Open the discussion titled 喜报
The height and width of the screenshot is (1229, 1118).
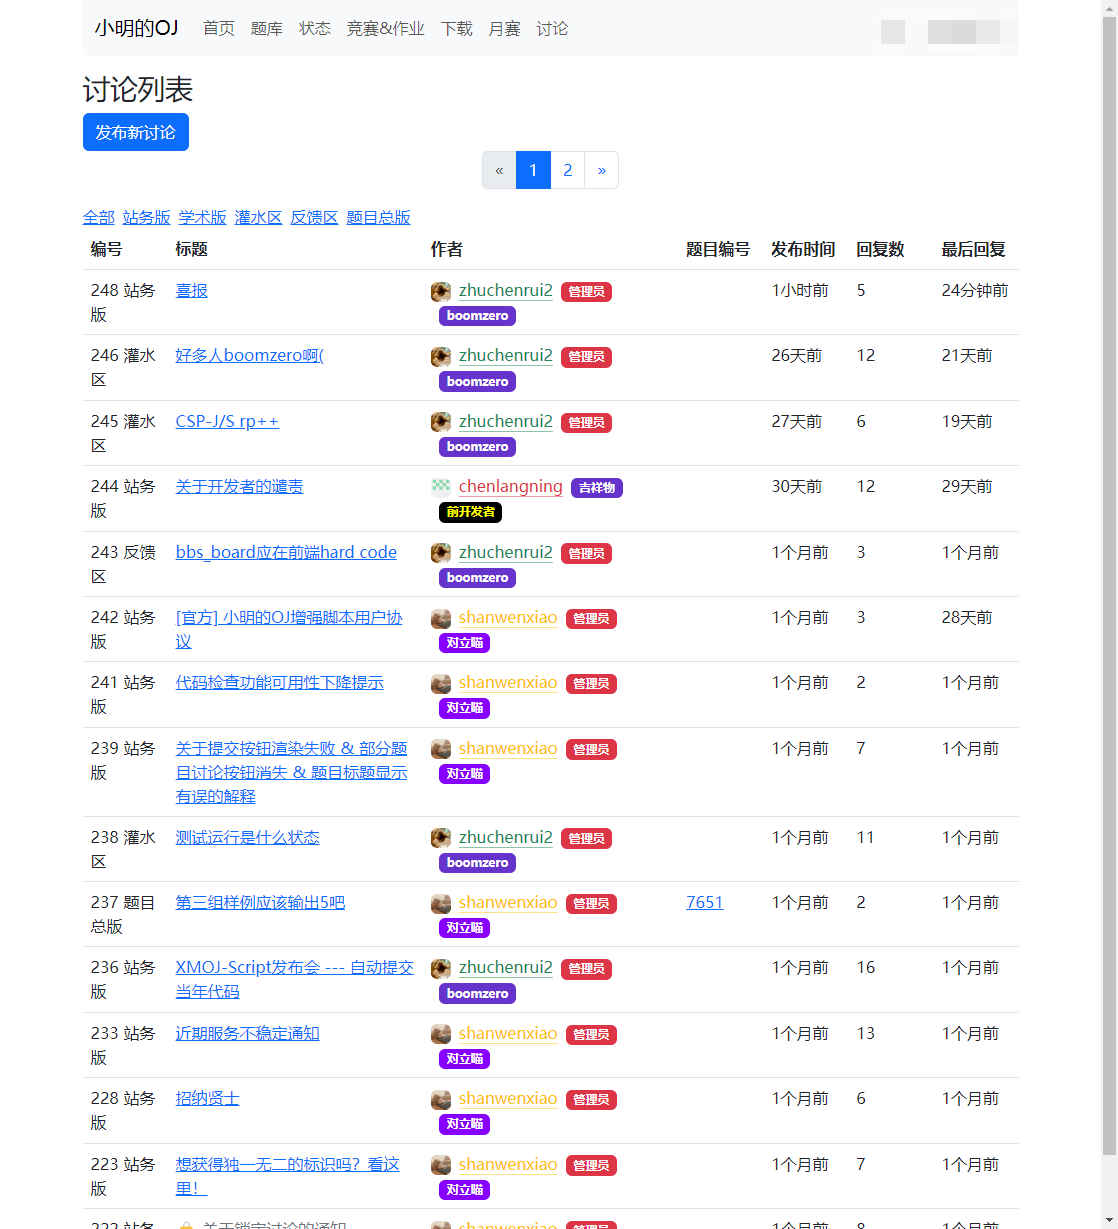pyautogui.click(x=192, y=291)
